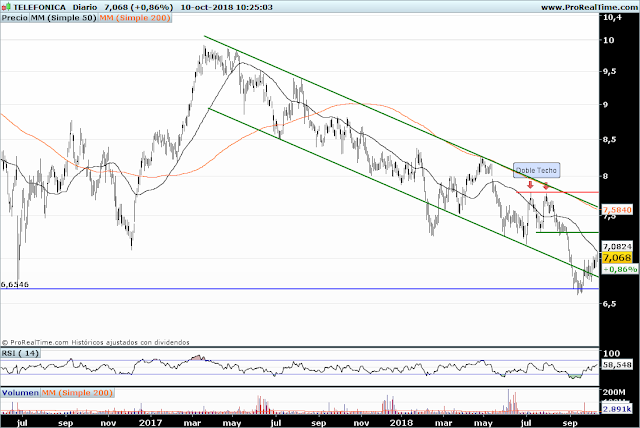Click the 2.891k volume value tag
The width and height of the screenshot is (640, 428).
coord(617,409)
